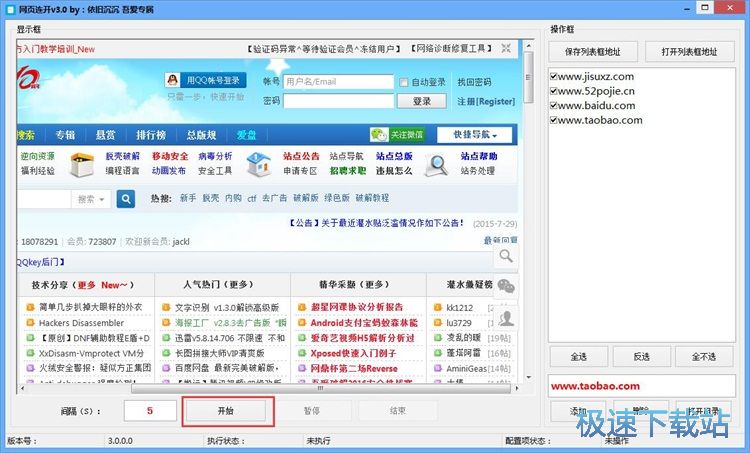750x453 pixels.
Task: Toggle the www.taobao.com checkbox
Action: click(x=553, y=120)
